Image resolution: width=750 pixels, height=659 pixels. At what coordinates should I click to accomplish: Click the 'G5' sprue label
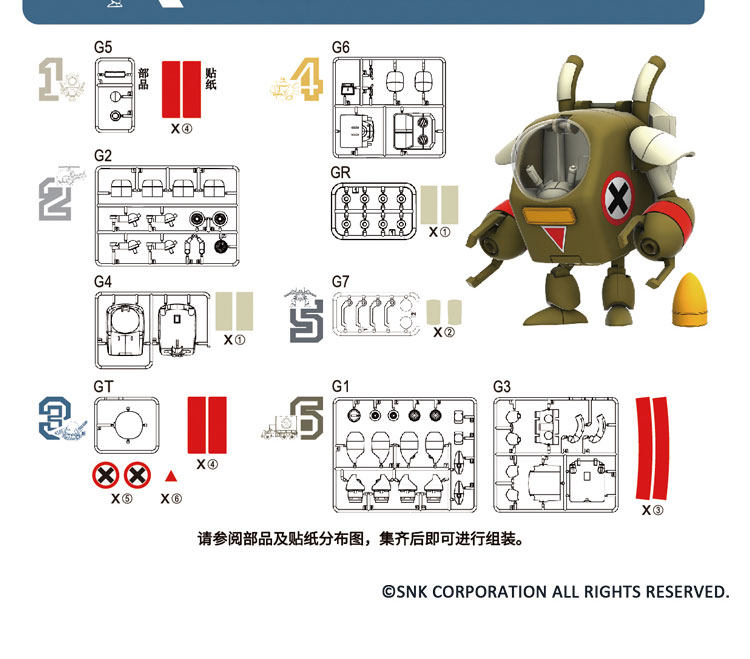(103, 47)
